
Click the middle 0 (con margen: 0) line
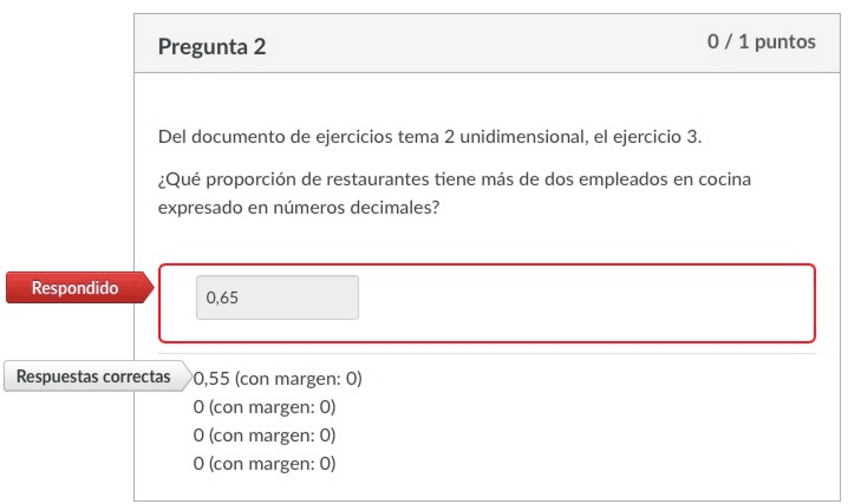coord(264,435)
